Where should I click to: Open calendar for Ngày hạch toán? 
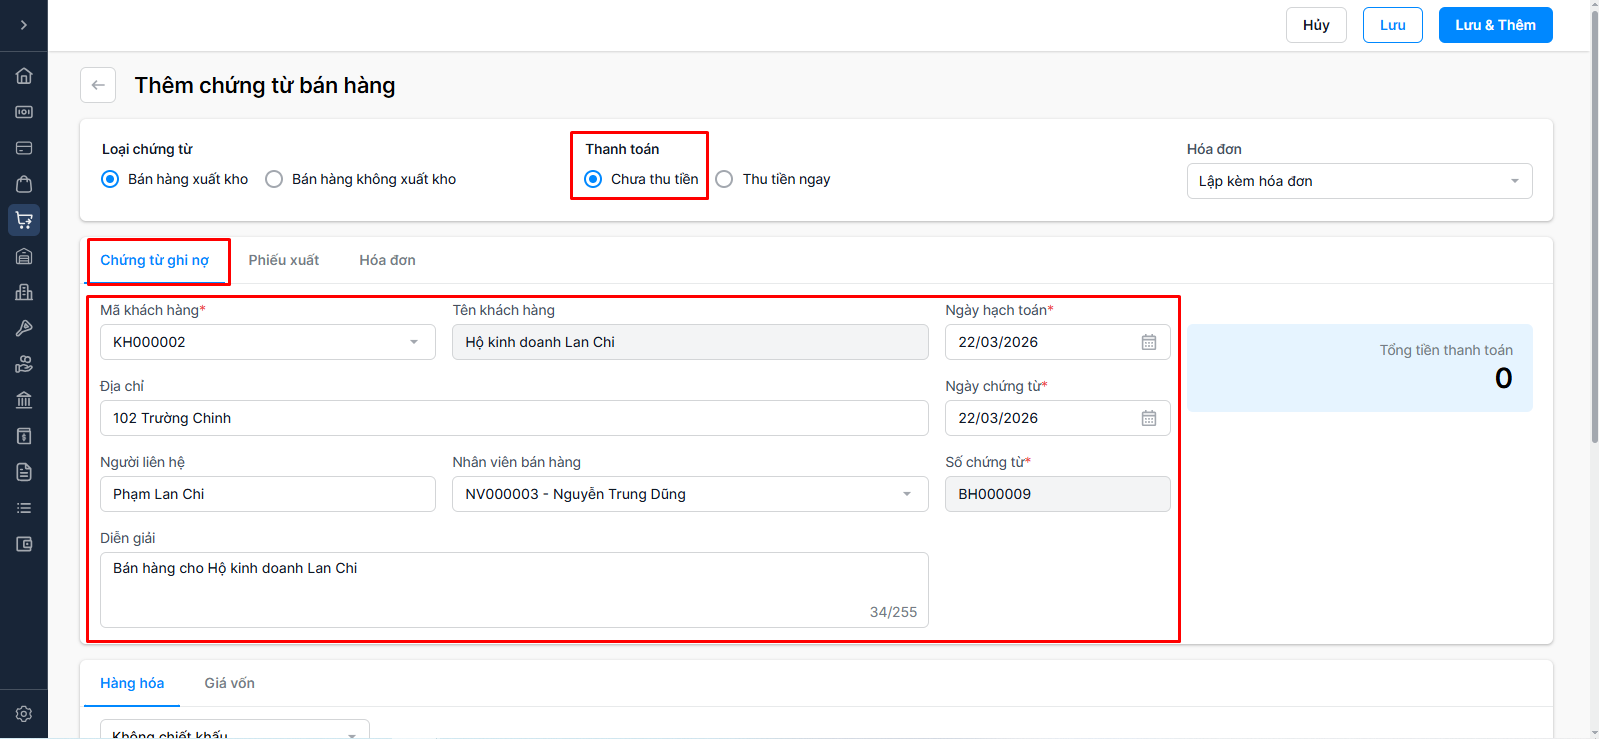point(1149,342)
